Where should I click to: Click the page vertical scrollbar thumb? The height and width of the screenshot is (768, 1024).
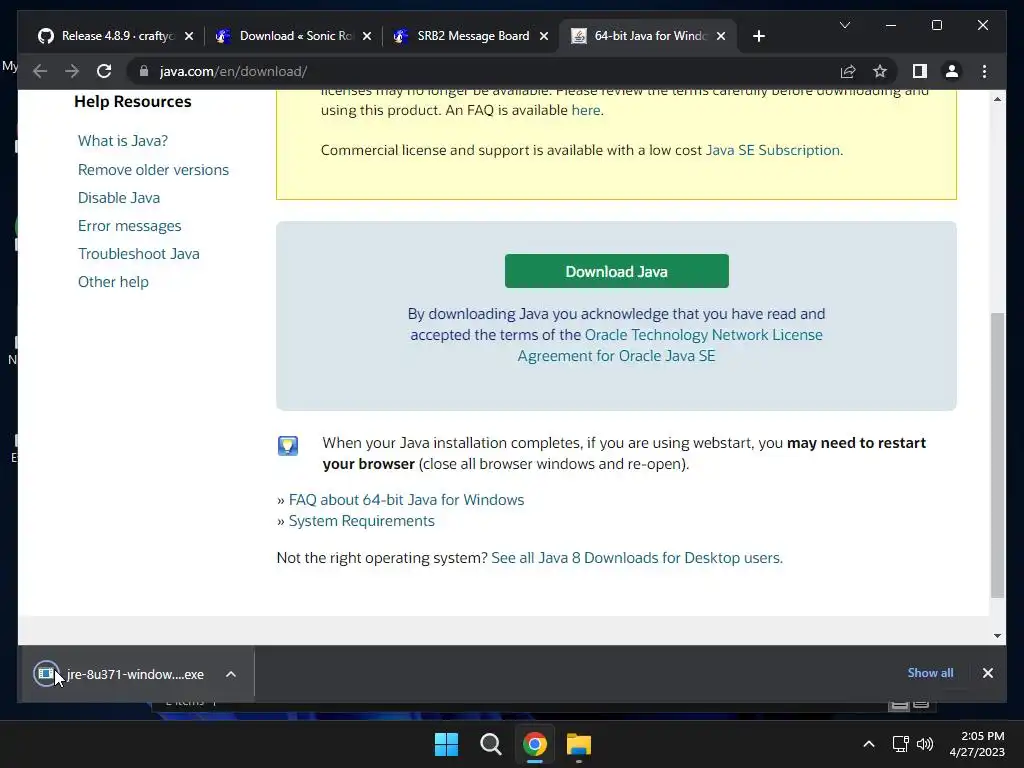click(997, 455)
